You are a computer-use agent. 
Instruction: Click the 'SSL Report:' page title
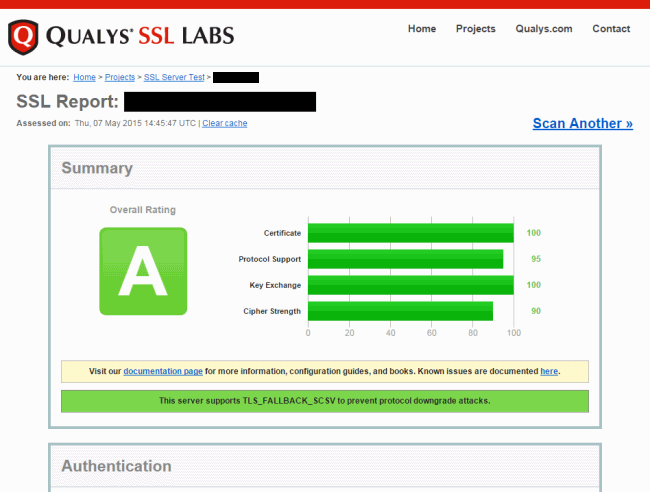(x=68, y=102)
